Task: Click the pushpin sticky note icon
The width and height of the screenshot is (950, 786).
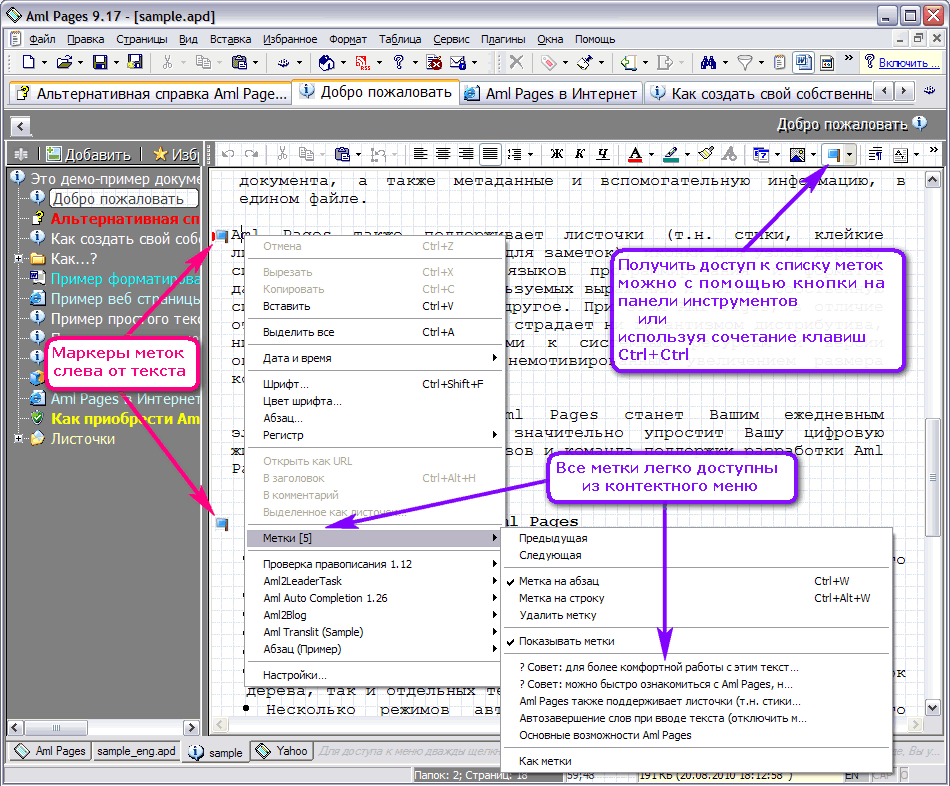Action: [585, 62]
